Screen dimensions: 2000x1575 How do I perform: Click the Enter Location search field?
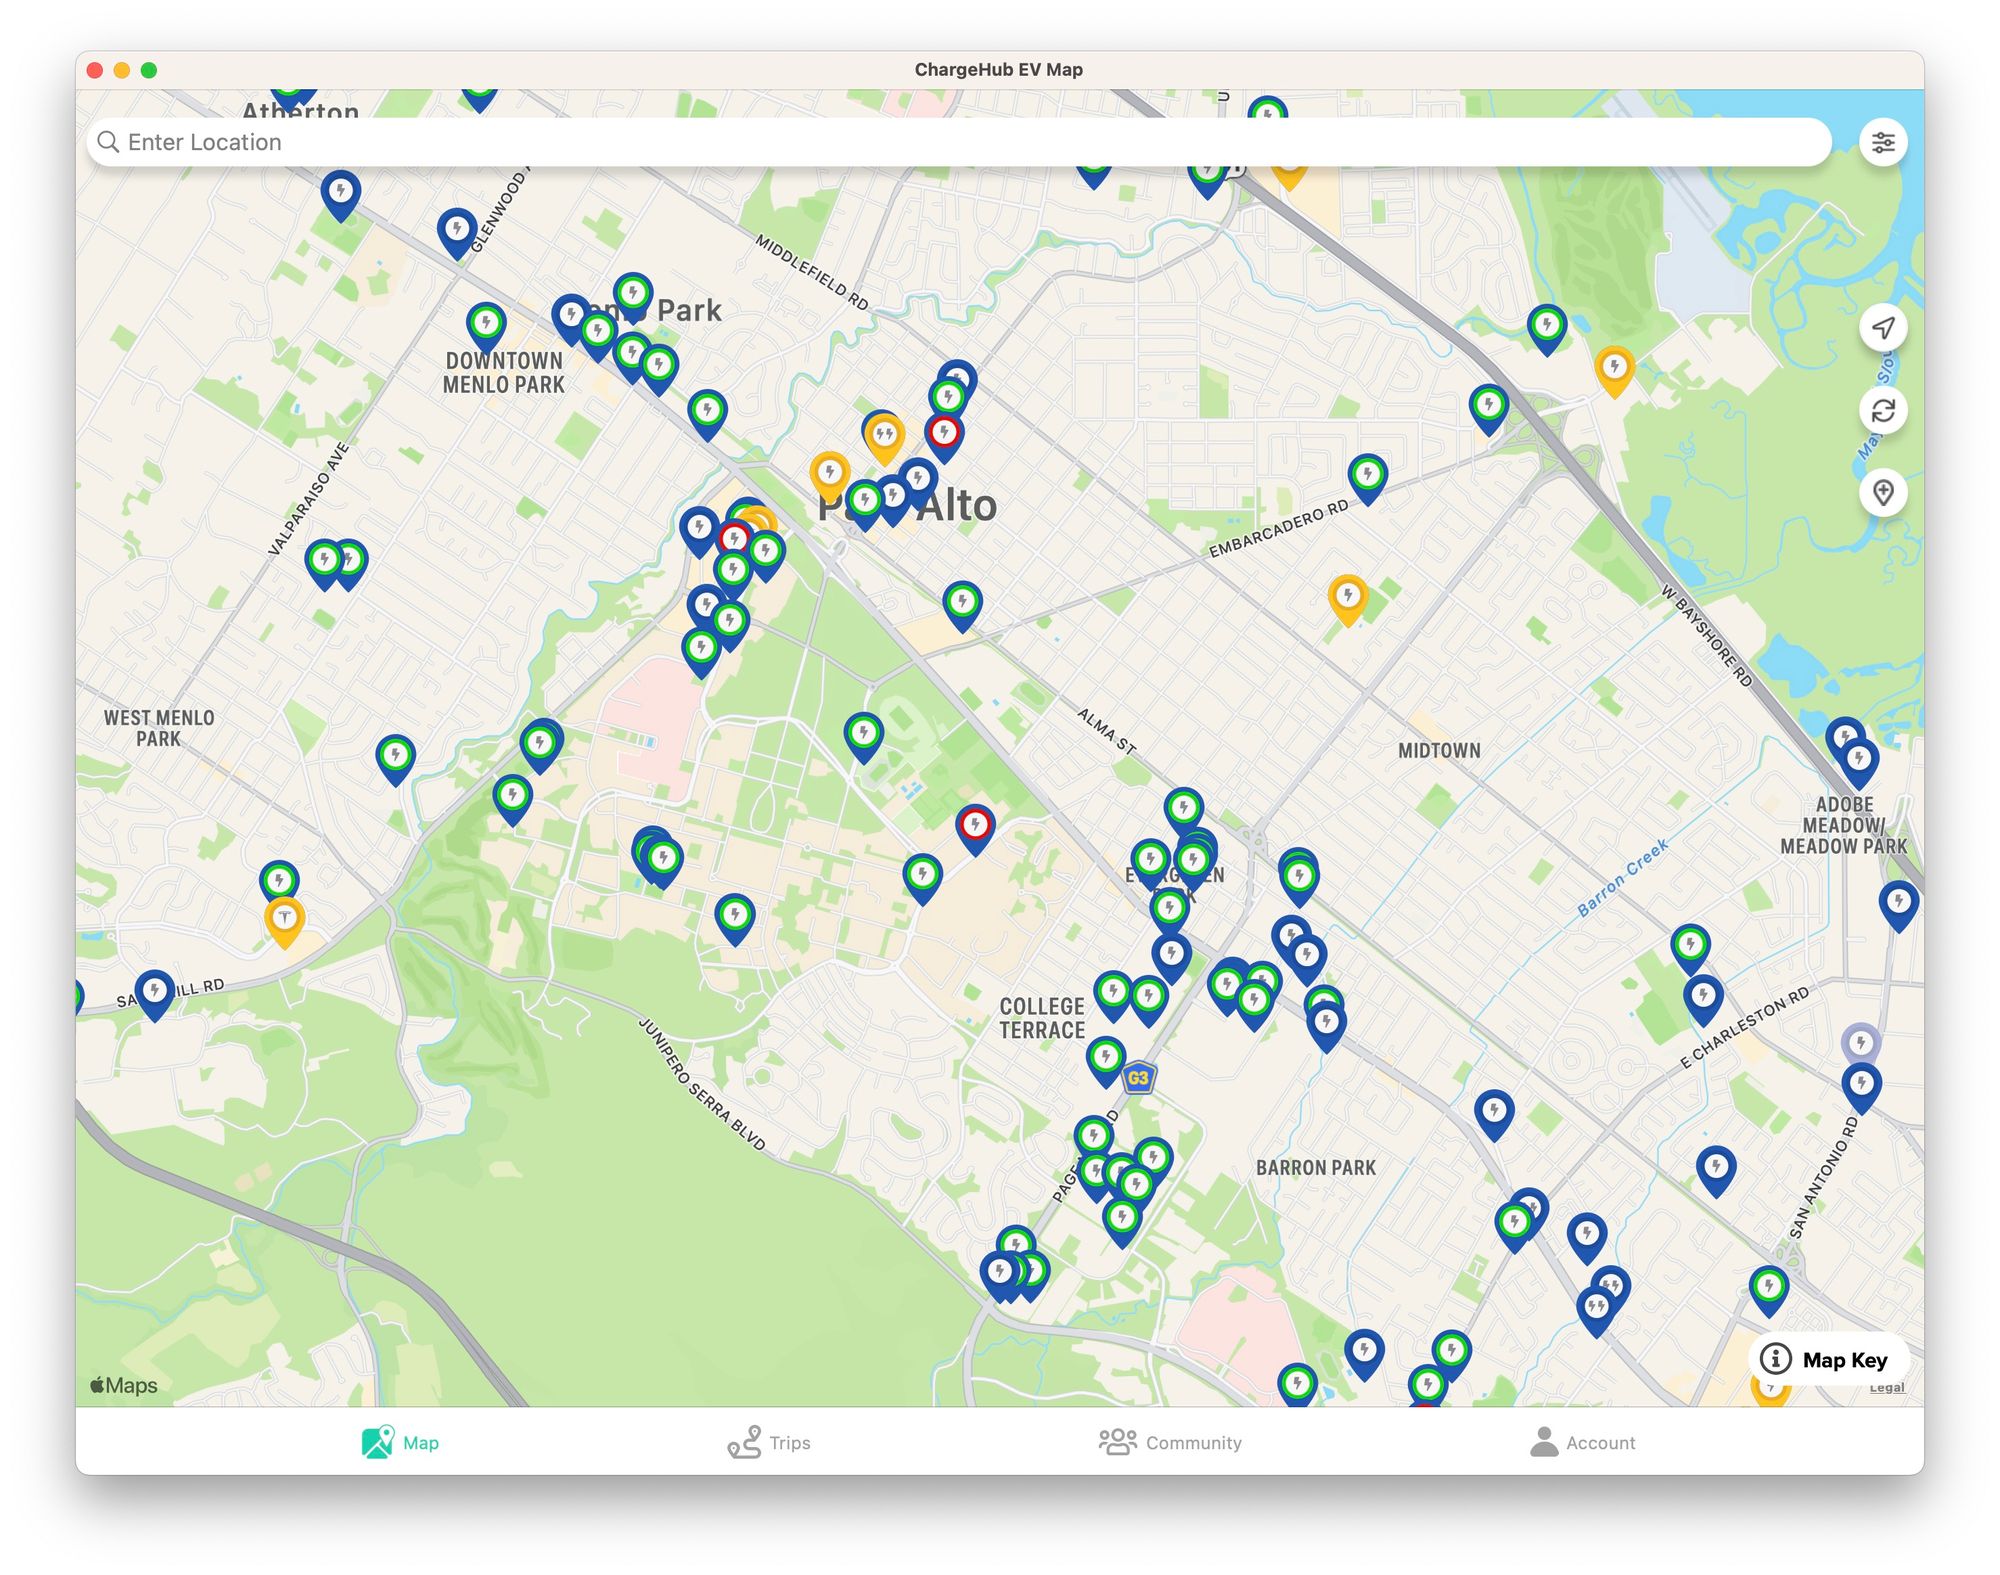point(959,142)
